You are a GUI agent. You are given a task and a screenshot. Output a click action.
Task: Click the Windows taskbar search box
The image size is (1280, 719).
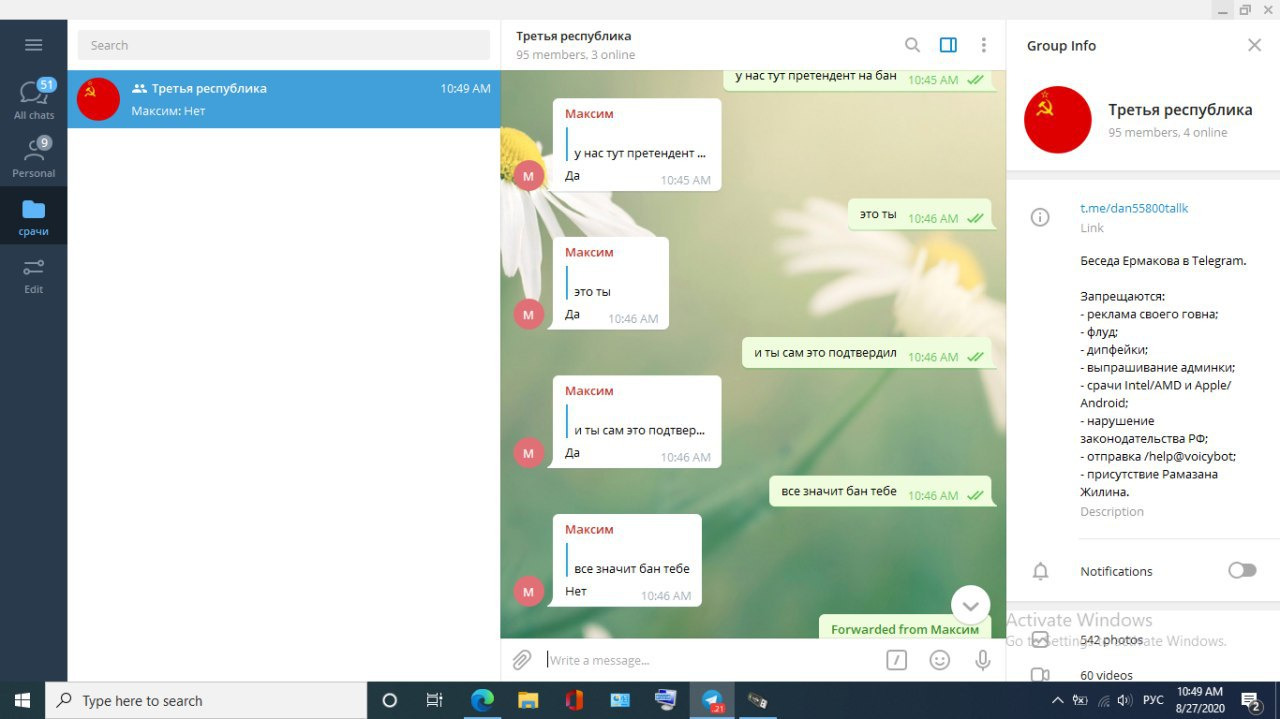(206, 701)
